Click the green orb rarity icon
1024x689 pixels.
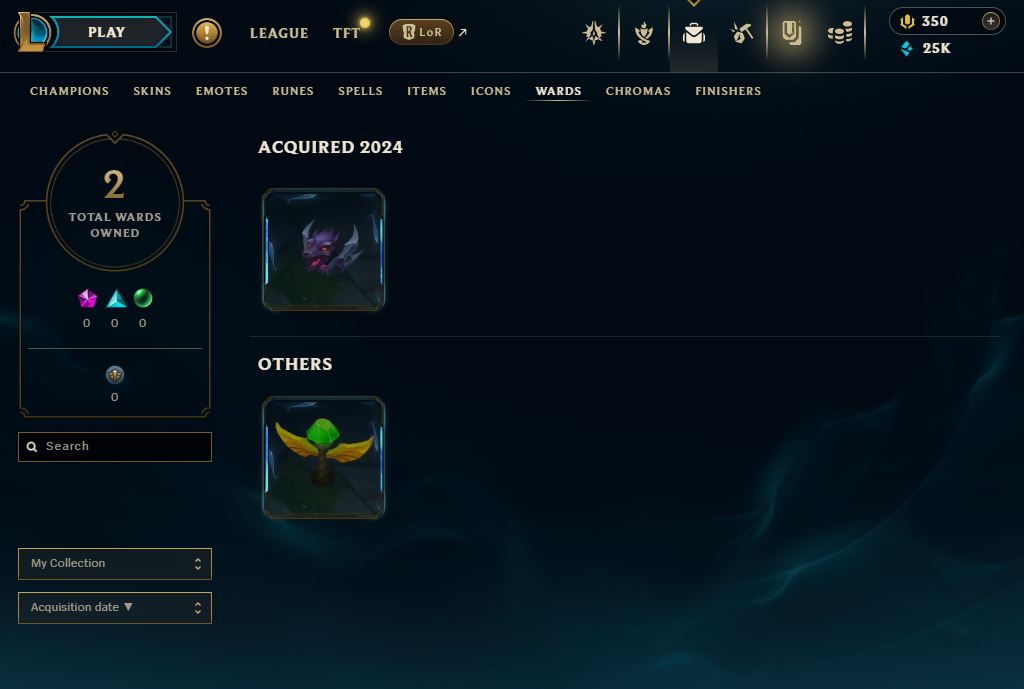pyautogui.click(x=143, y=298)
